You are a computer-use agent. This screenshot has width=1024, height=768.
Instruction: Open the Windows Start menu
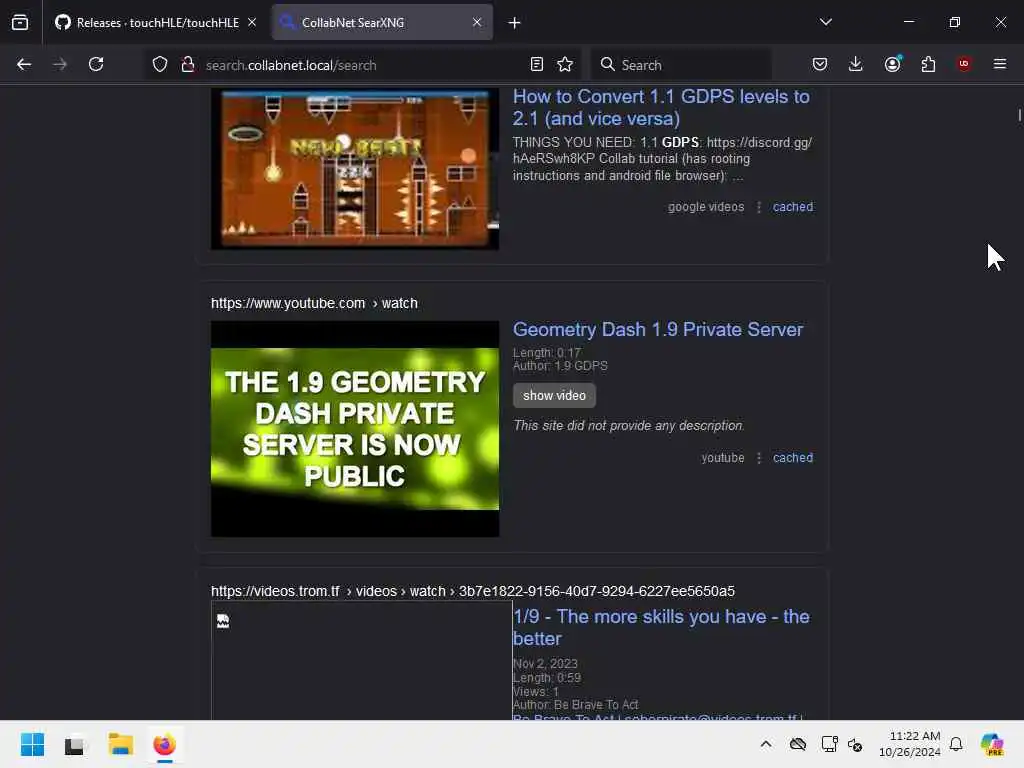[x=33, y=744]
